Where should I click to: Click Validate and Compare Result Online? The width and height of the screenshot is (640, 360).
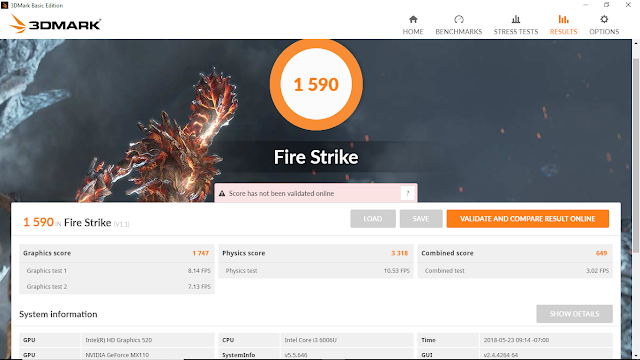pos(528,219)
